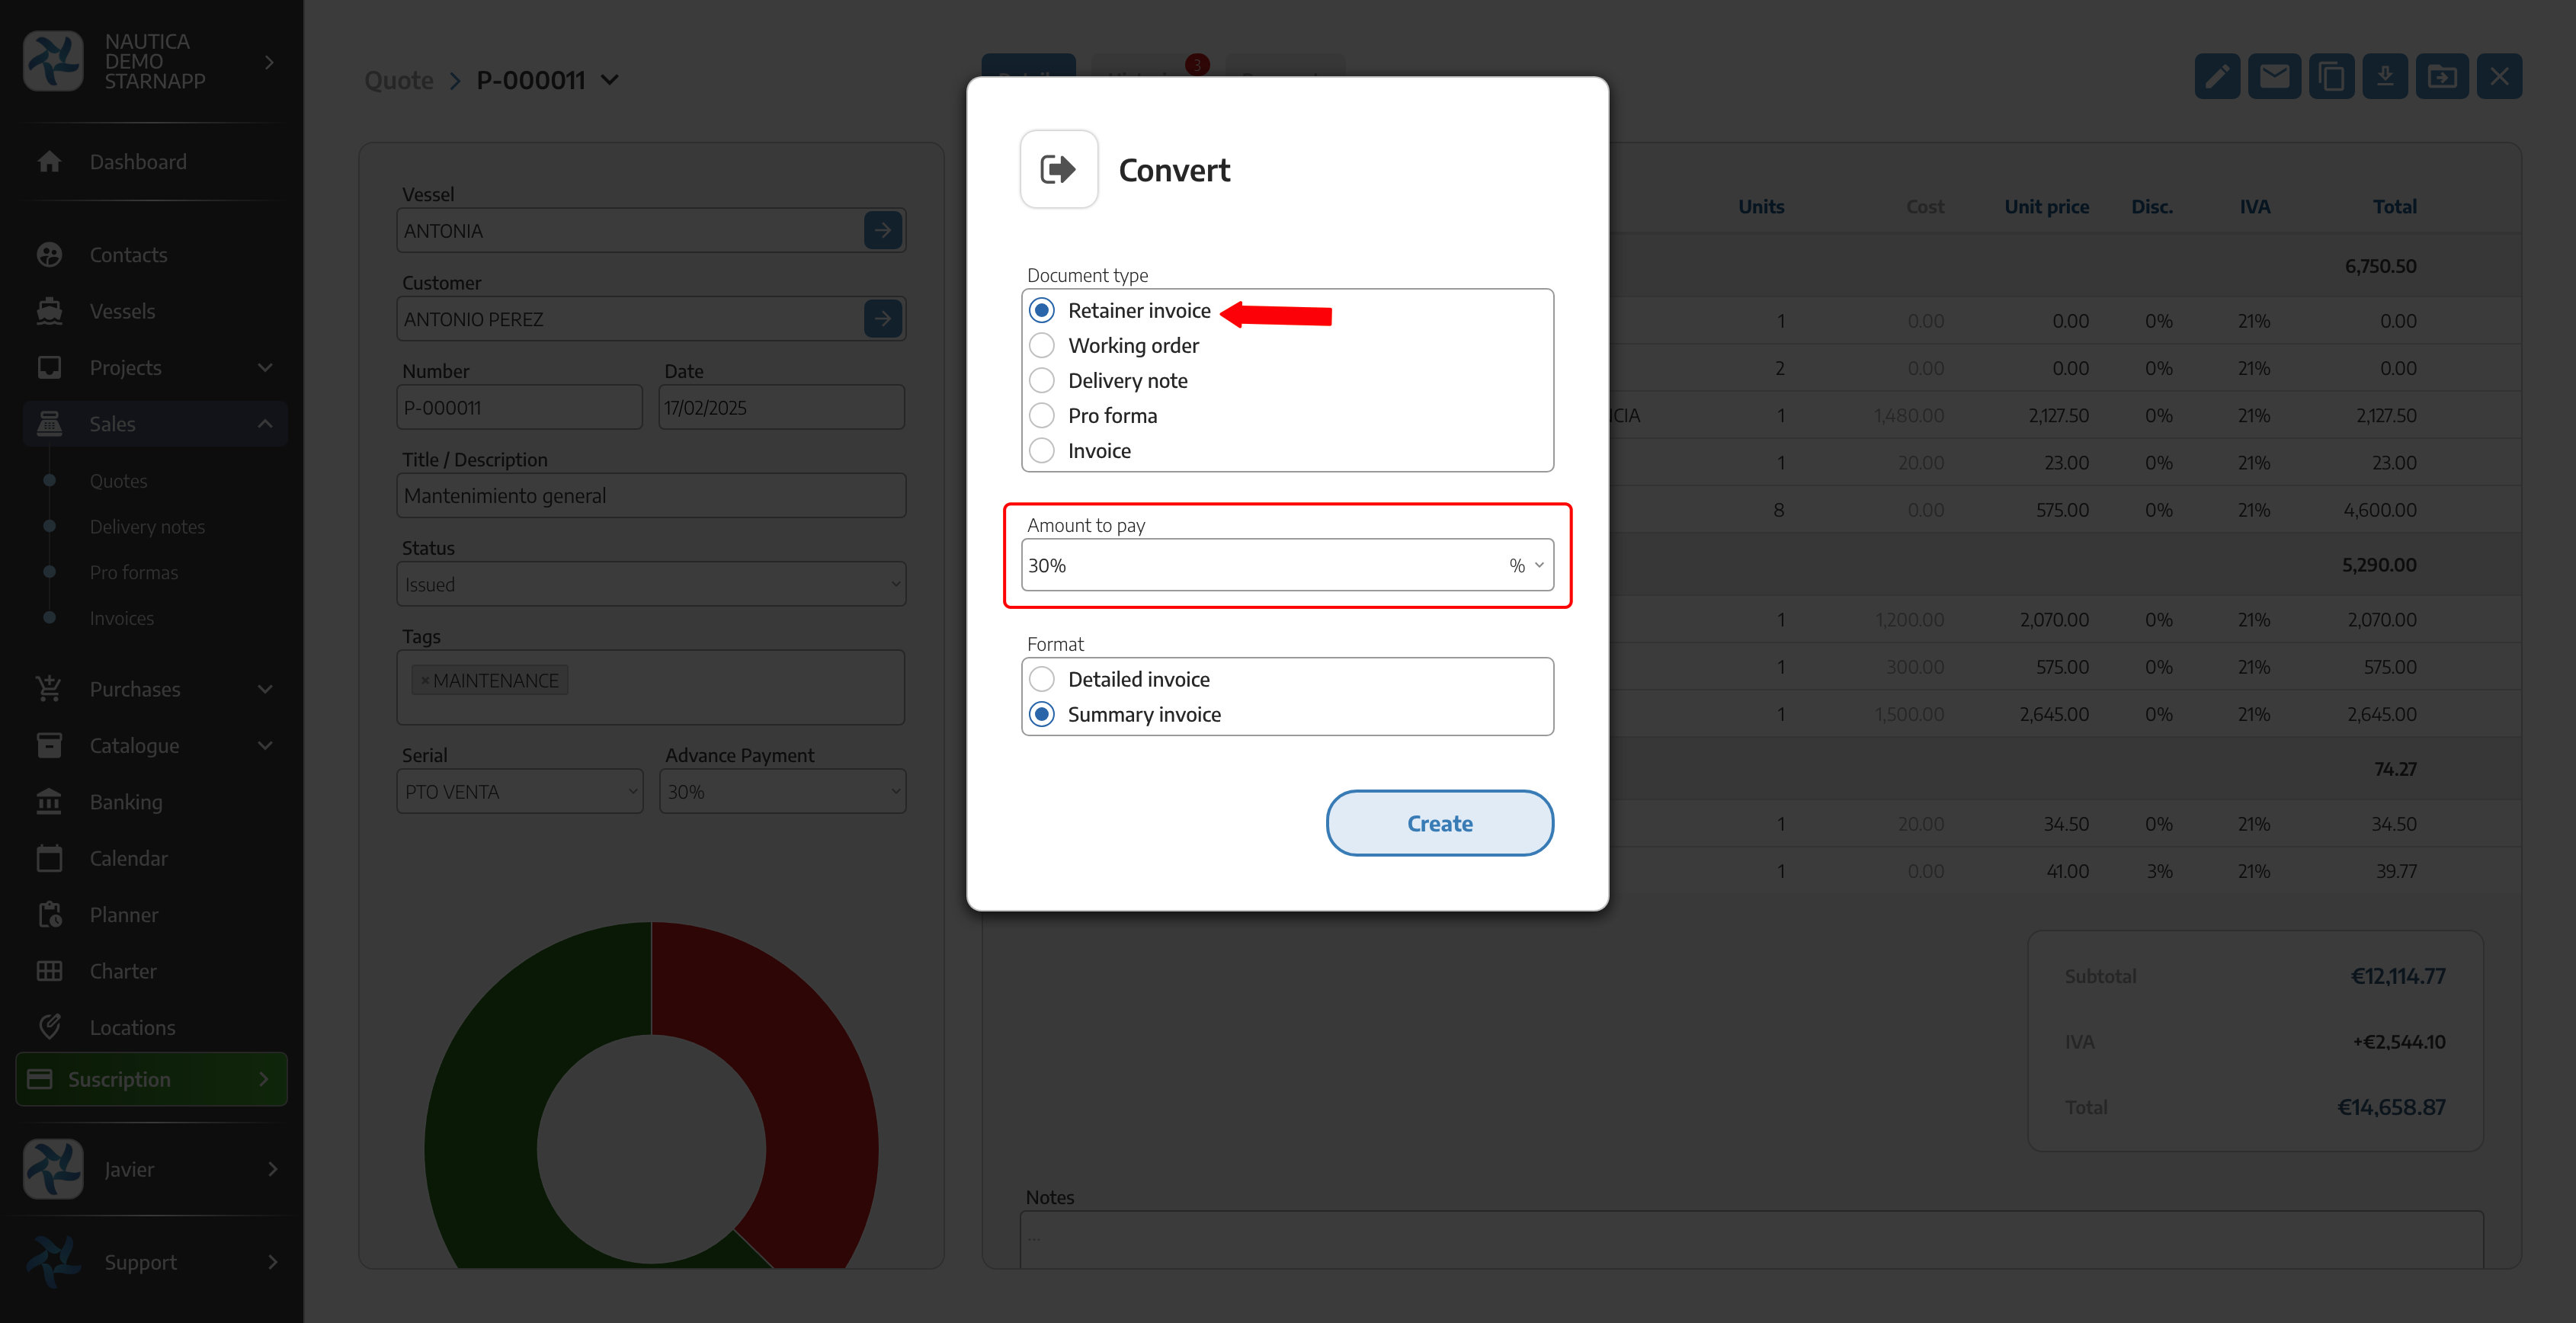This screenshot has height=1323, width=2576.
Task: Open Pro formas in Sales submenu
Action: [x=134, y=573]
